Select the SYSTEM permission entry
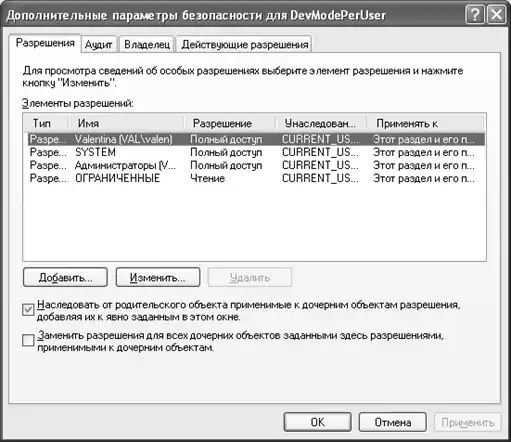Viewport: 511px width, 442px height. pyautogui.click(x=256, y=152)
